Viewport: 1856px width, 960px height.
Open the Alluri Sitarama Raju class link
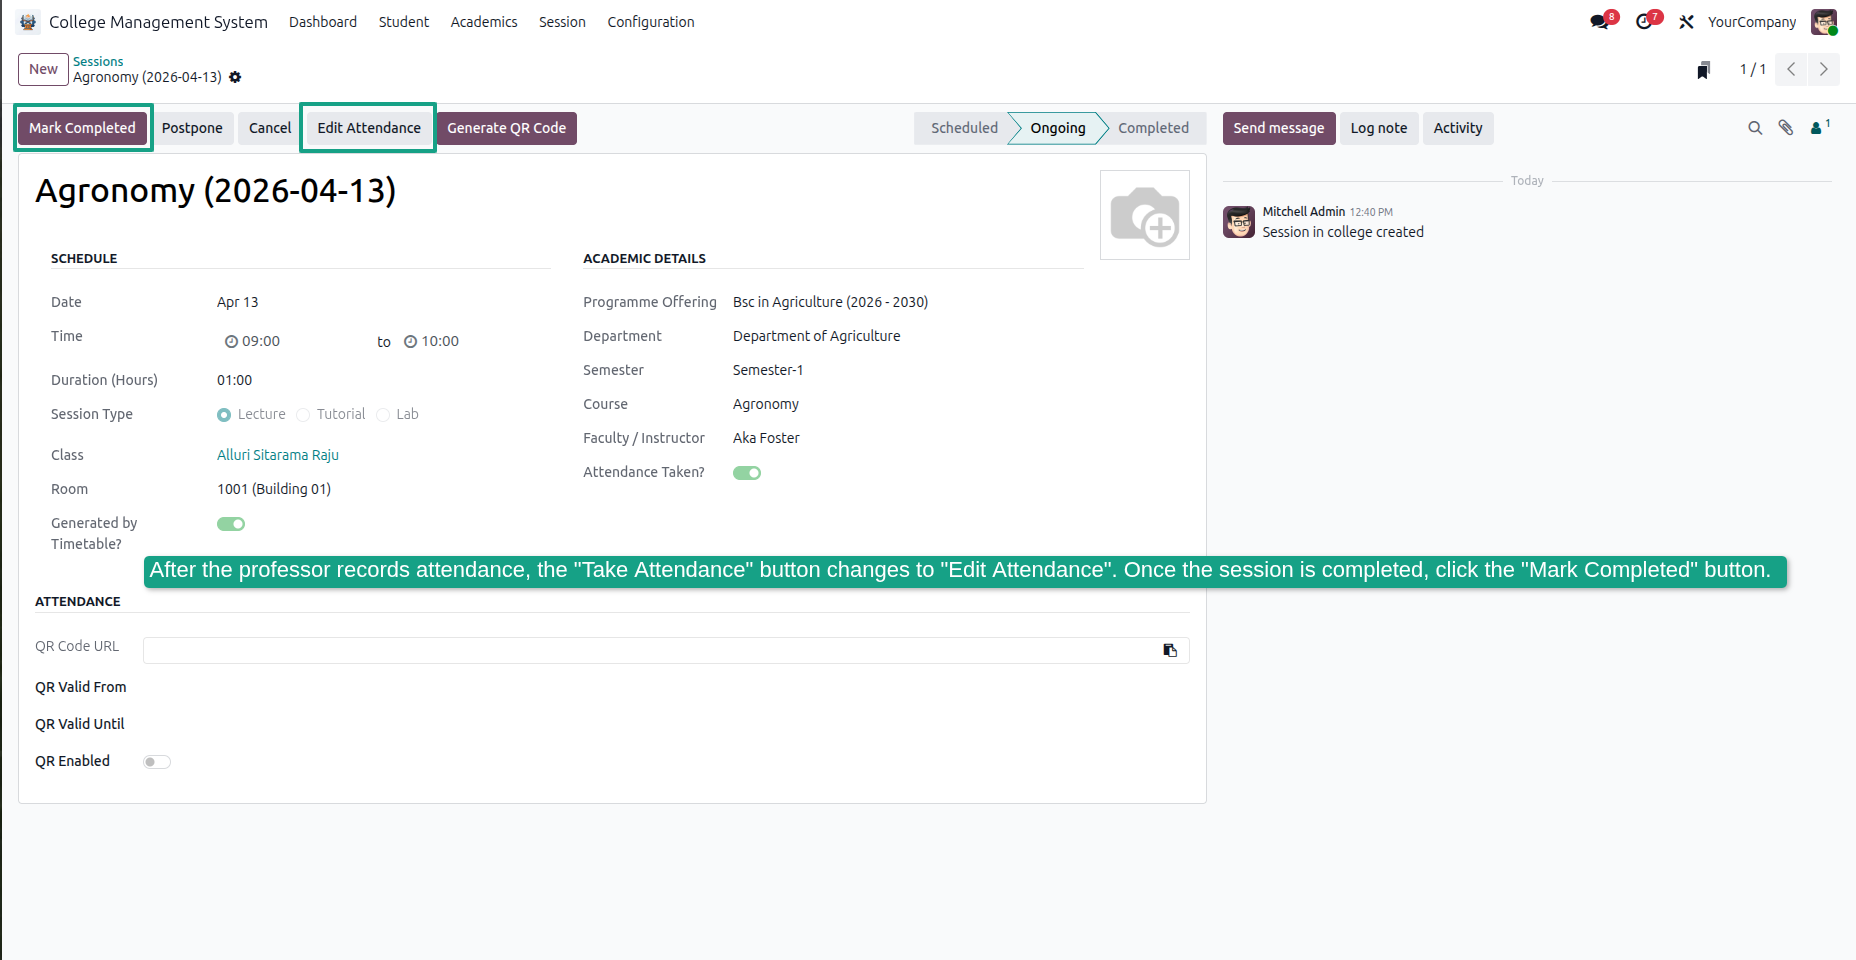tap(278, 455)
